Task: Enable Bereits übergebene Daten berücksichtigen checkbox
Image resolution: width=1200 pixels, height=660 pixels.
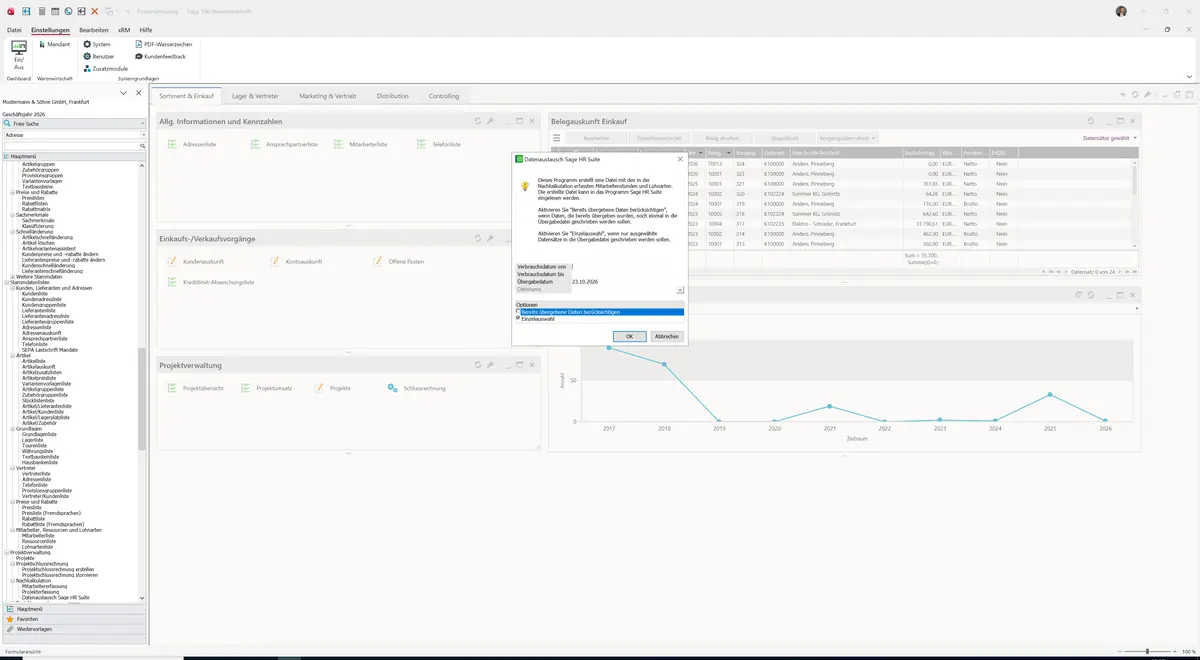Action: (519, 312)
